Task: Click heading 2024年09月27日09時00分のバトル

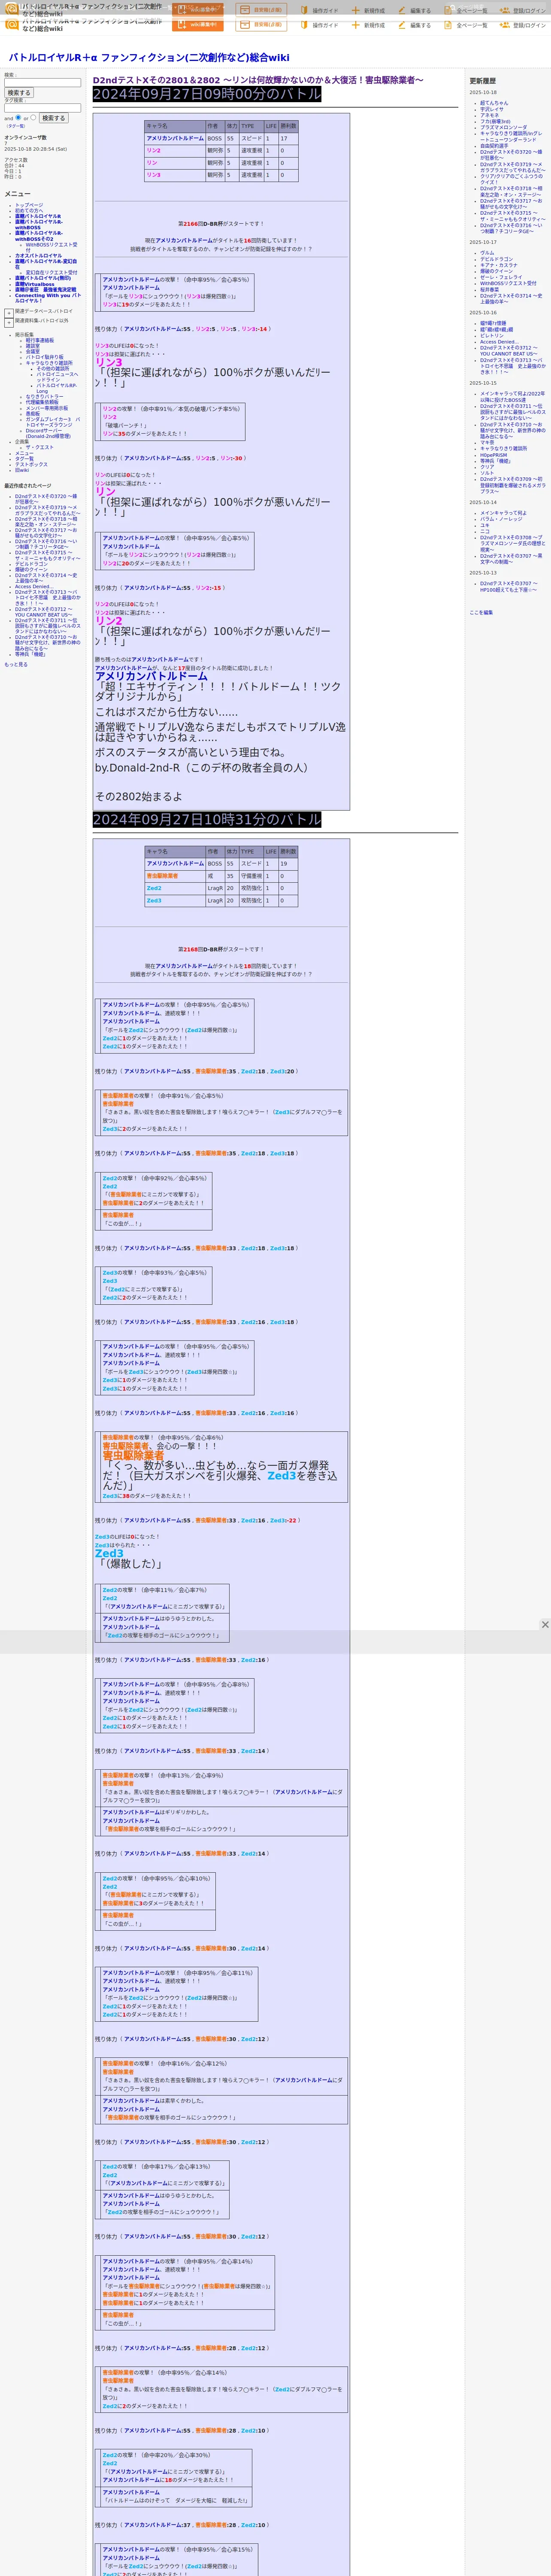Action: pos(207,94)
